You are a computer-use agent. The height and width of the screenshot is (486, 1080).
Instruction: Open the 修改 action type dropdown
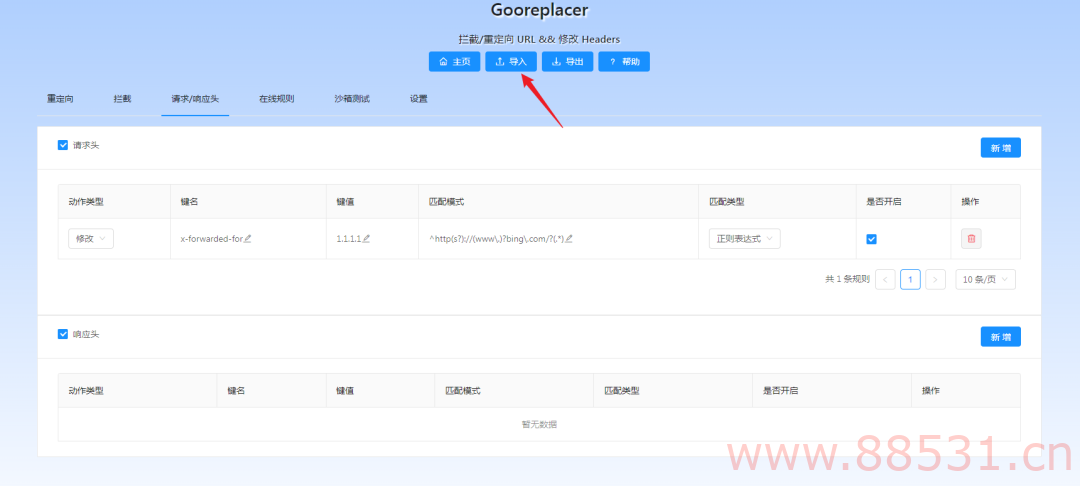click(x=91, y=238)
